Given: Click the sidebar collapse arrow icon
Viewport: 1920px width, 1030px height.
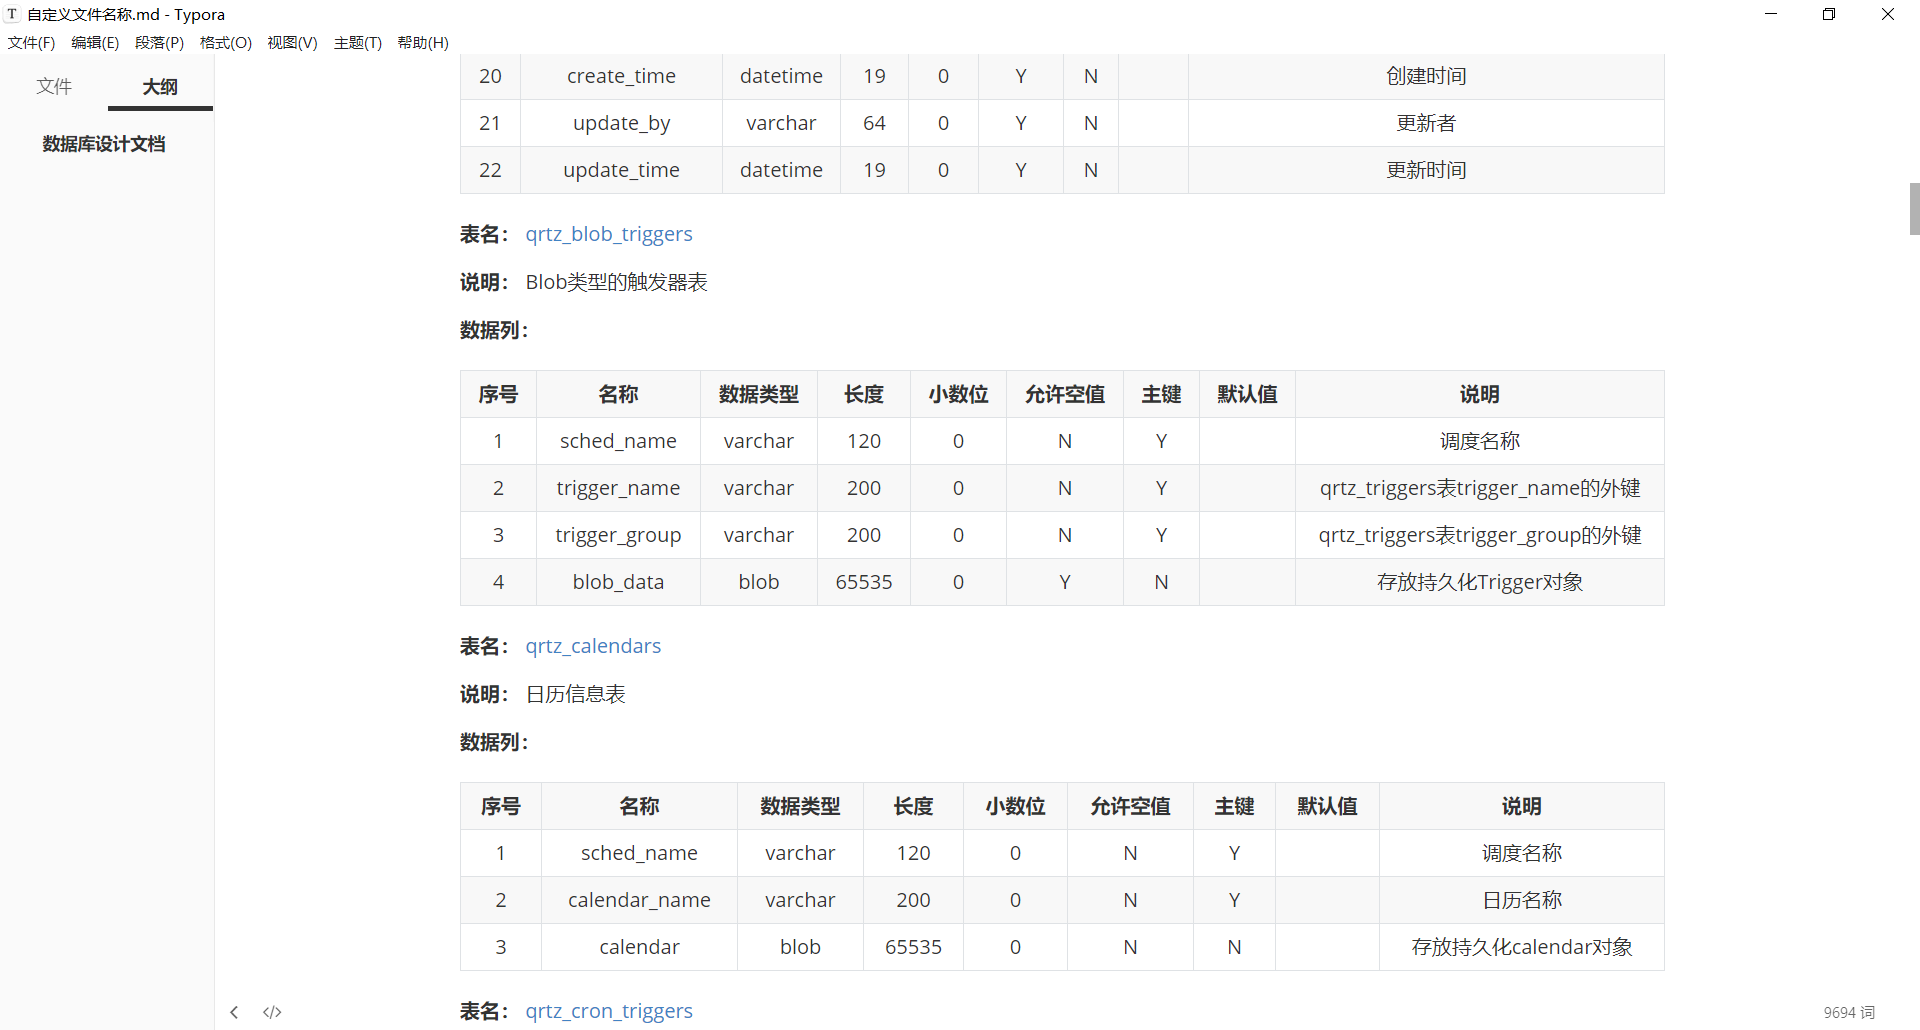Looking at the screenshot, I should click(234, 1012).
